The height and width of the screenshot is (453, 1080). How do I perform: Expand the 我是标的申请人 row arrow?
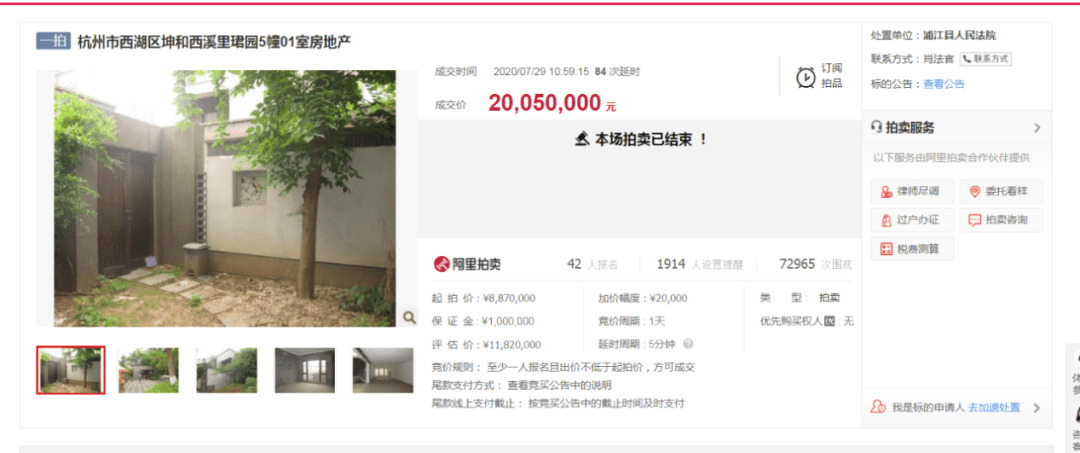pos(1037,408)
